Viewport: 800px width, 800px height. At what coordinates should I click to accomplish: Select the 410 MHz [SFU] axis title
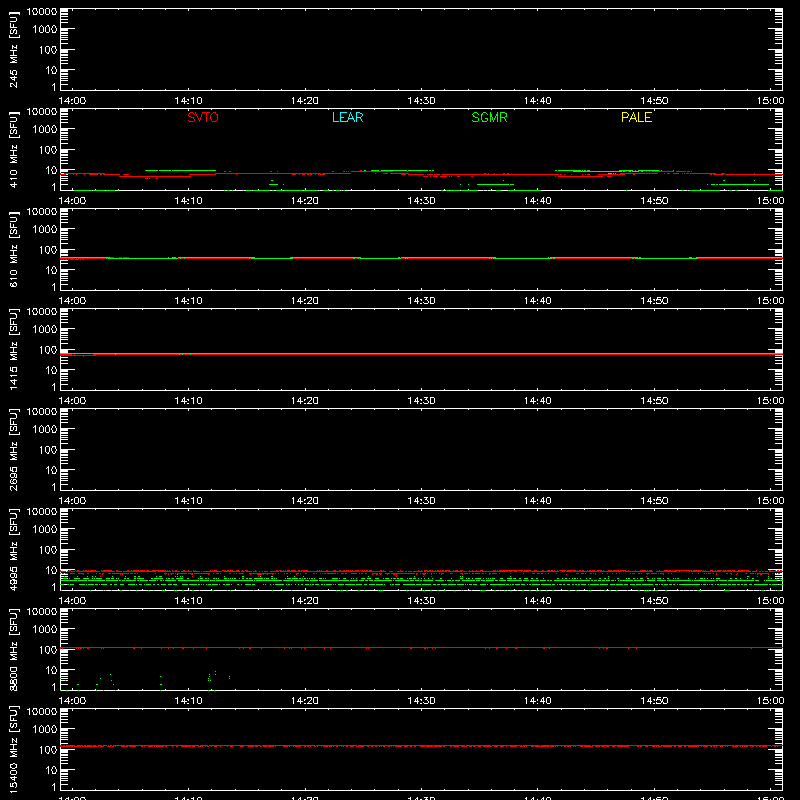pos(14,149)
